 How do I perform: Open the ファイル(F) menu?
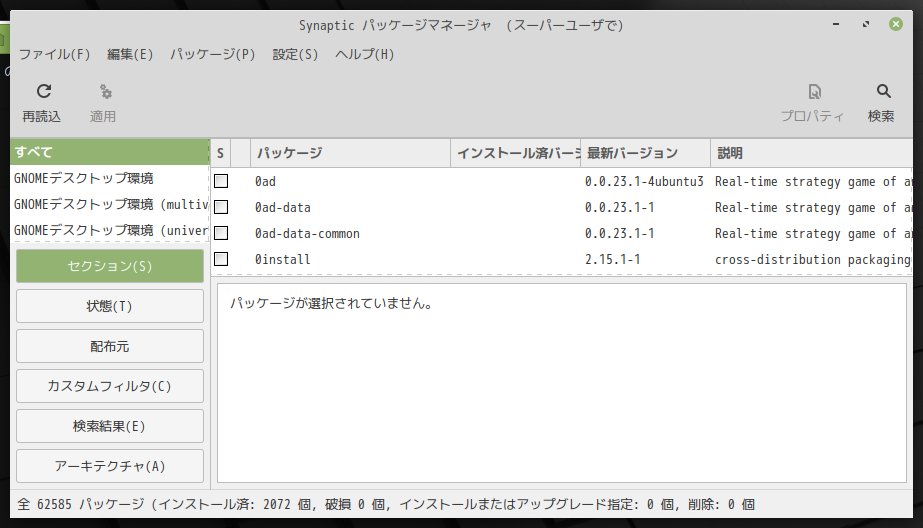55,54
